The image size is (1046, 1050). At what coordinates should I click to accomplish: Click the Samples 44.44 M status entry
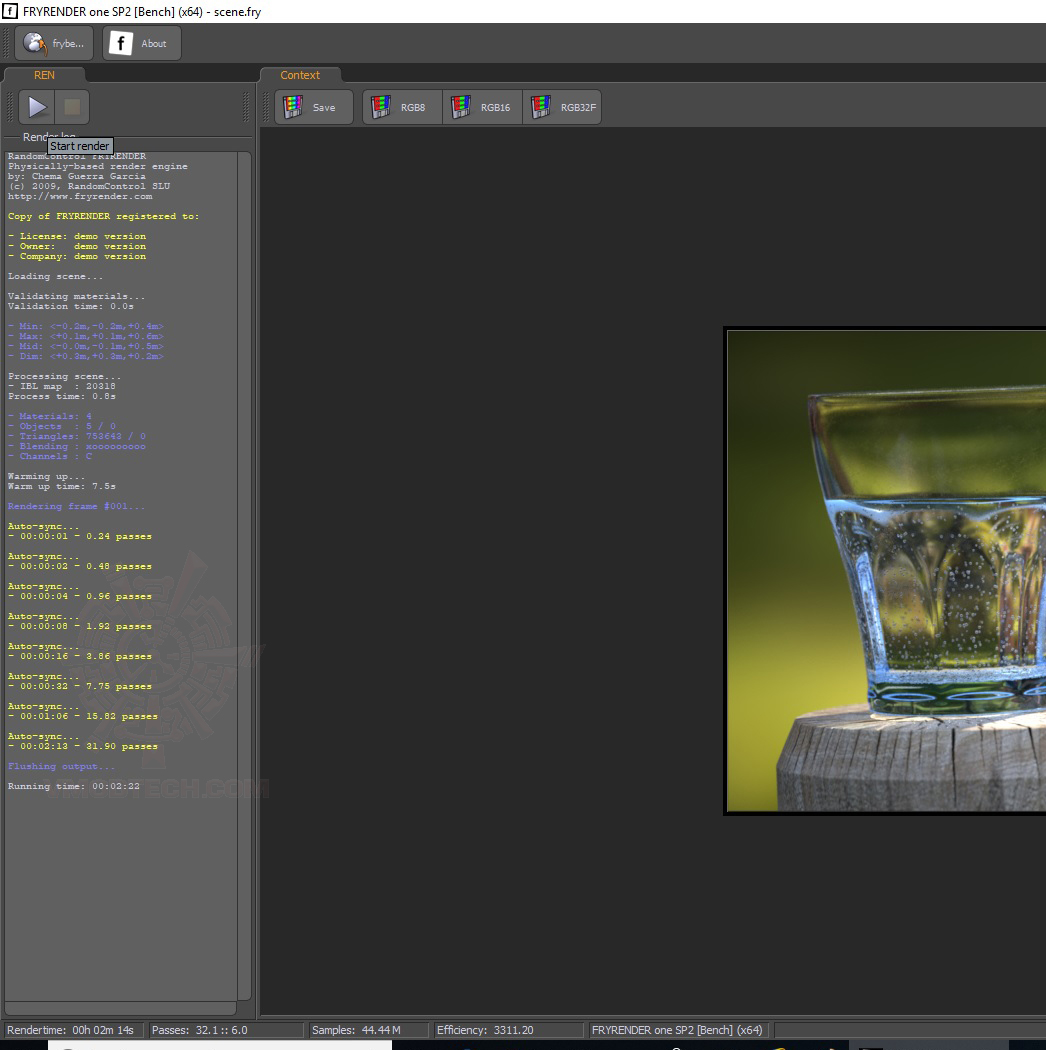click(x=367, y=1030)
